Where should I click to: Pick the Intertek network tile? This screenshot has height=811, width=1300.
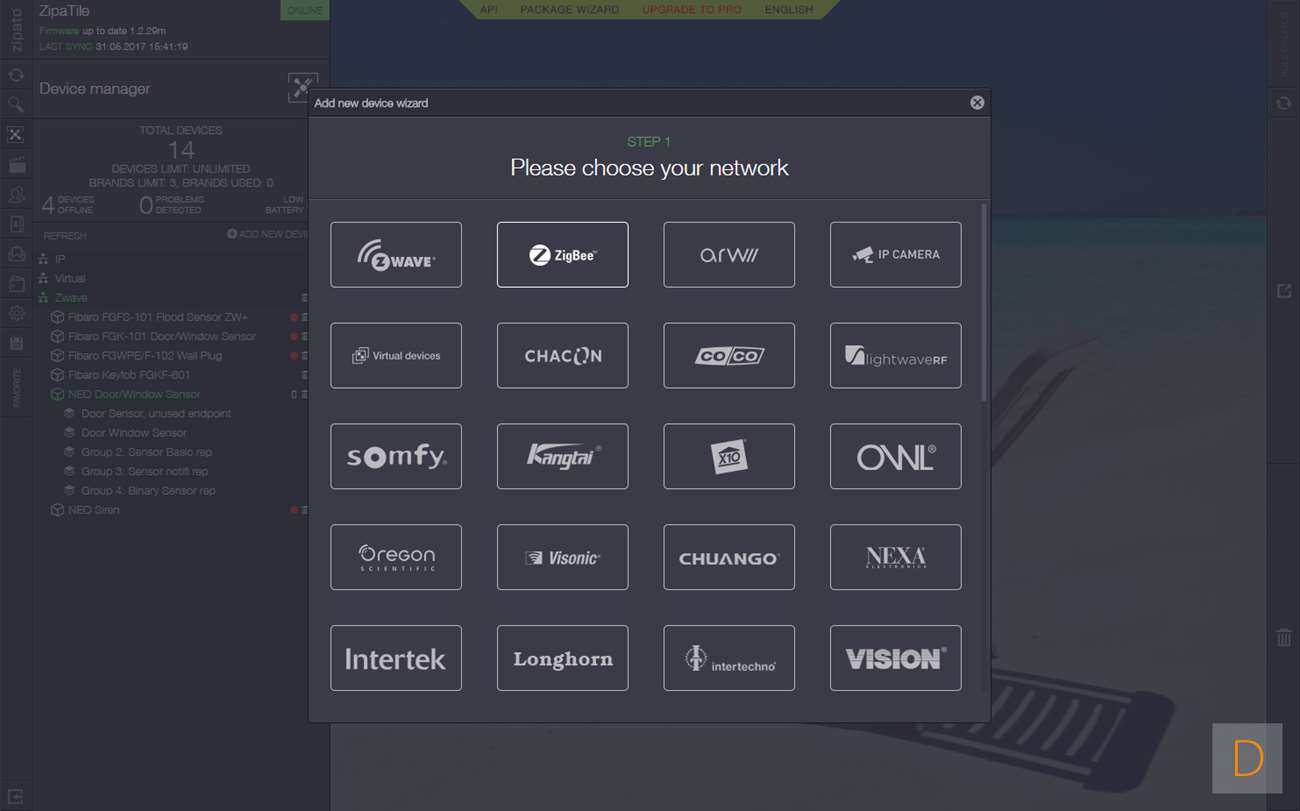(396, 658)
